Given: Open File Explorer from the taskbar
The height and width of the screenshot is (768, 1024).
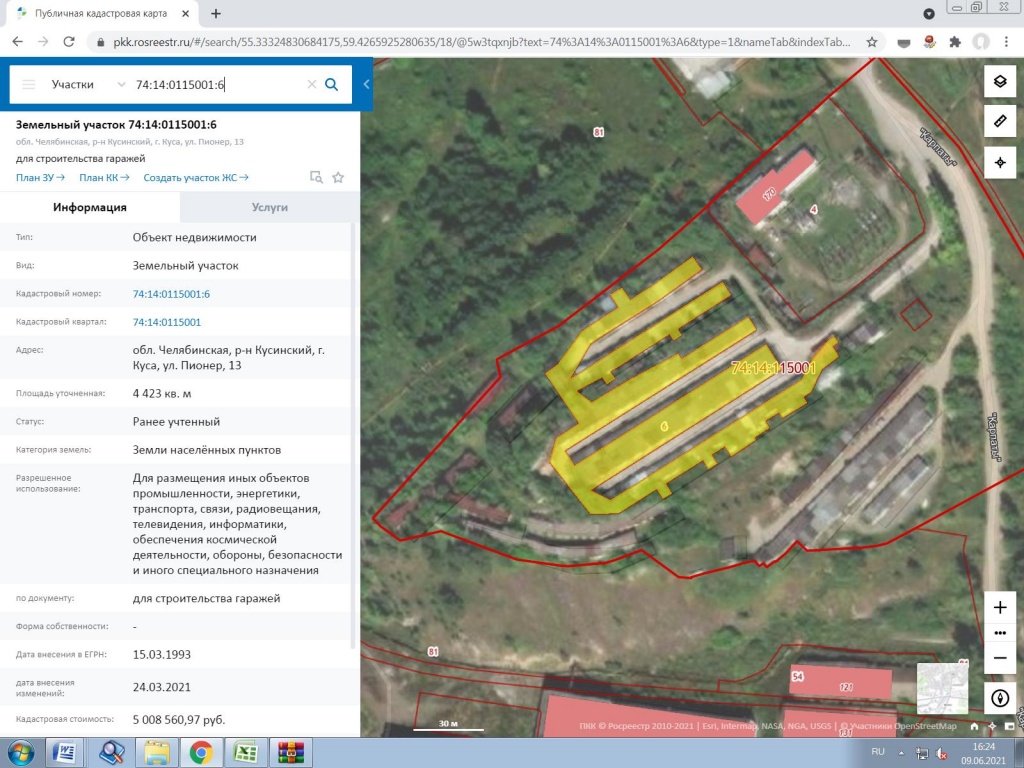Looking at the screenshot, I should pos(157,753).
